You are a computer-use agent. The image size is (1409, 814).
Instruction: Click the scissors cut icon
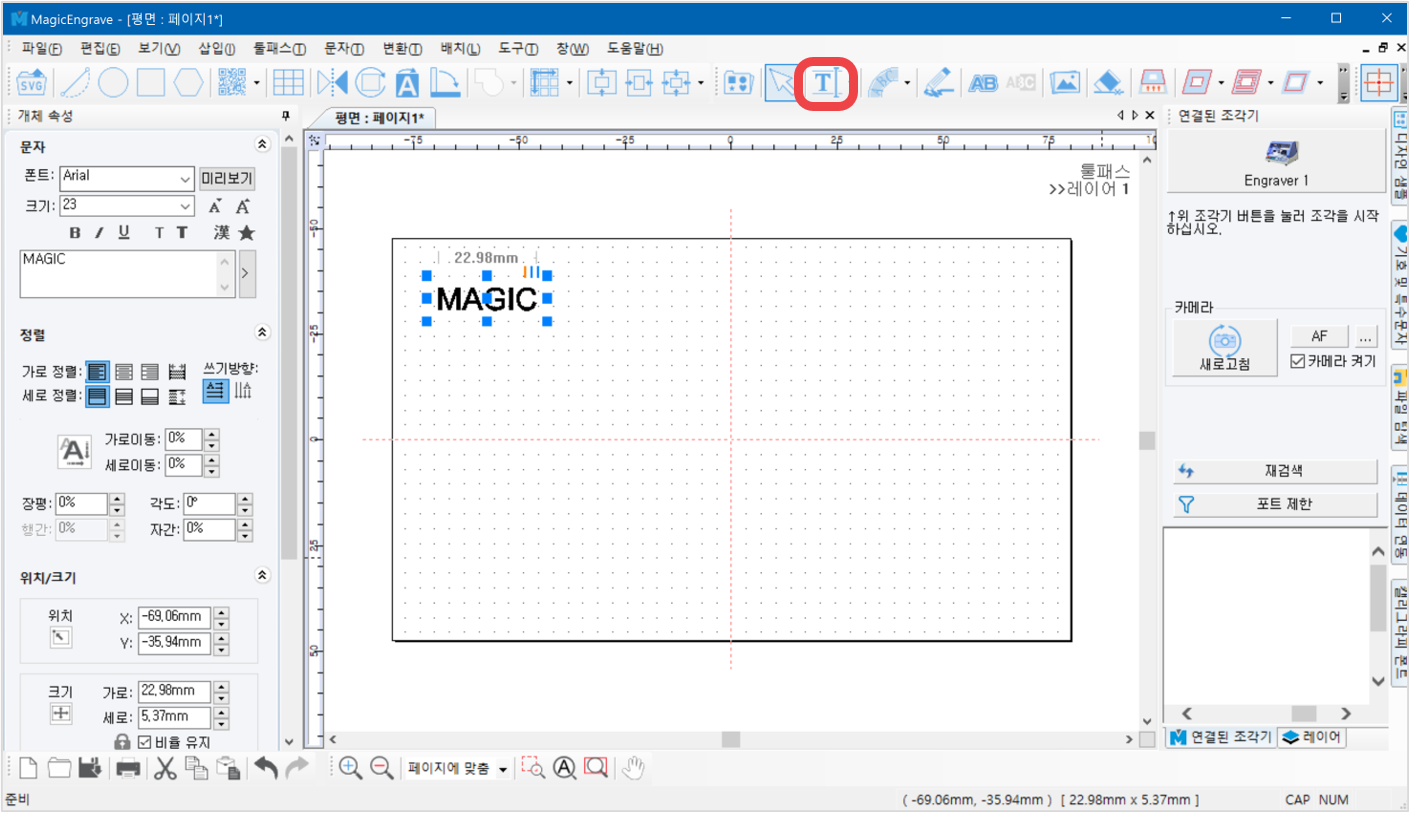tap(166, 768)
